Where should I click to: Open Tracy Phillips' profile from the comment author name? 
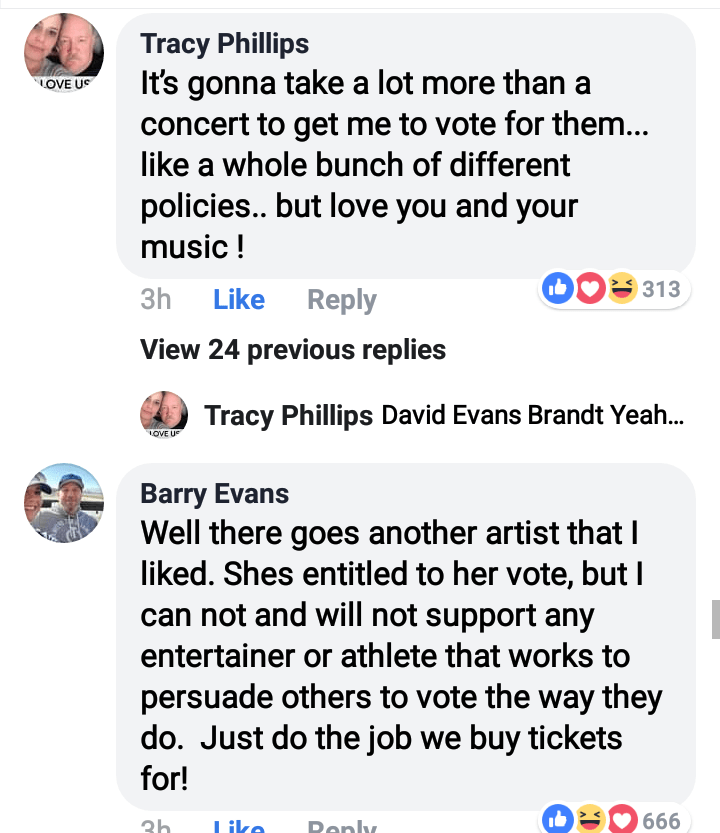point(225,43)
